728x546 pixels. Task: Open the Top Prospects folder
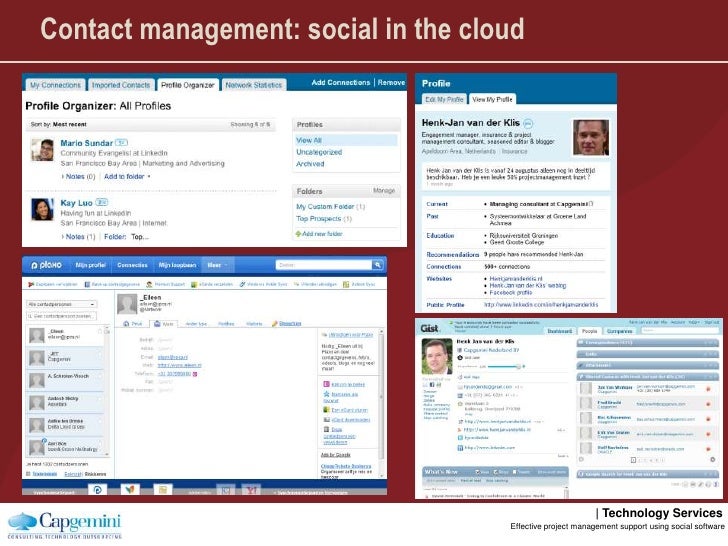click(318, 219)
